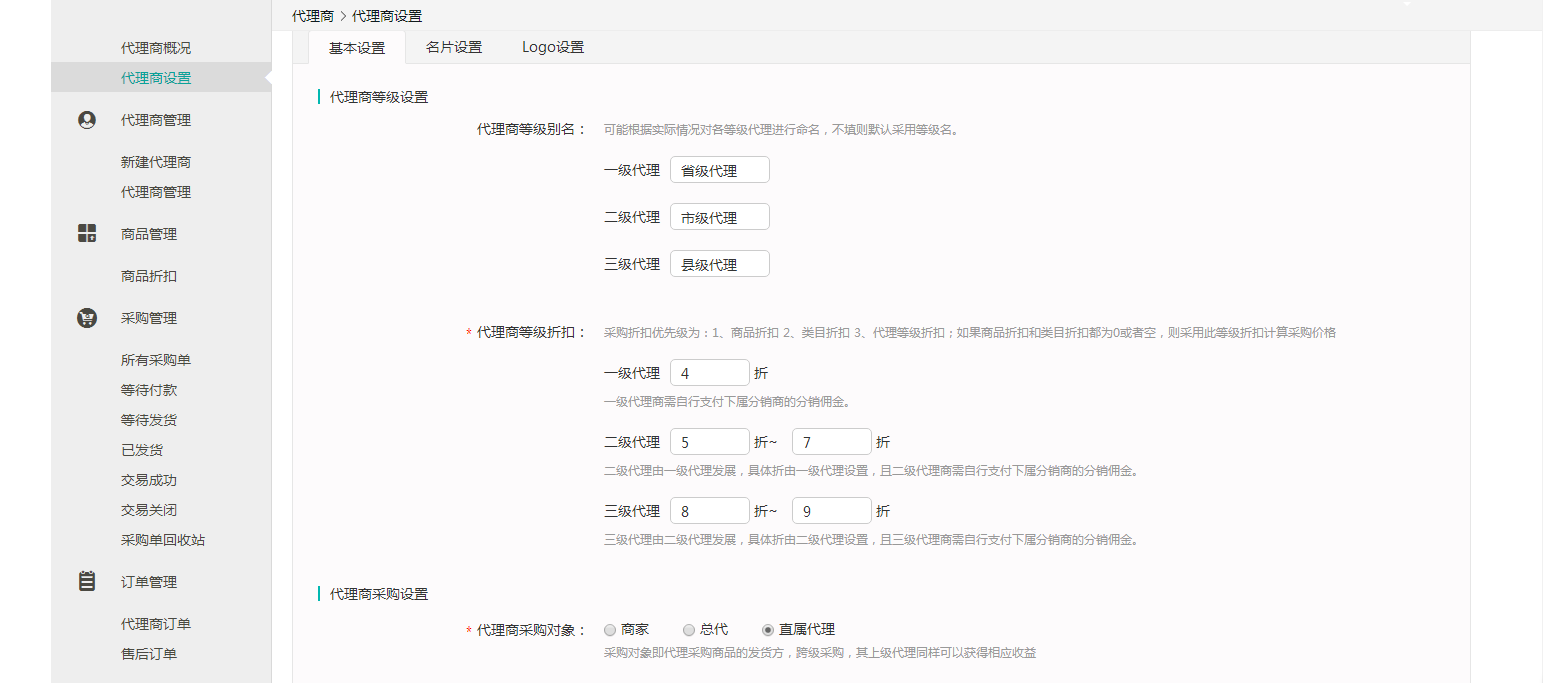Image resolution: width=1543 pixels, height=683 pixels.
Task: Select the 总代 radio option
Action: point(689,630)
